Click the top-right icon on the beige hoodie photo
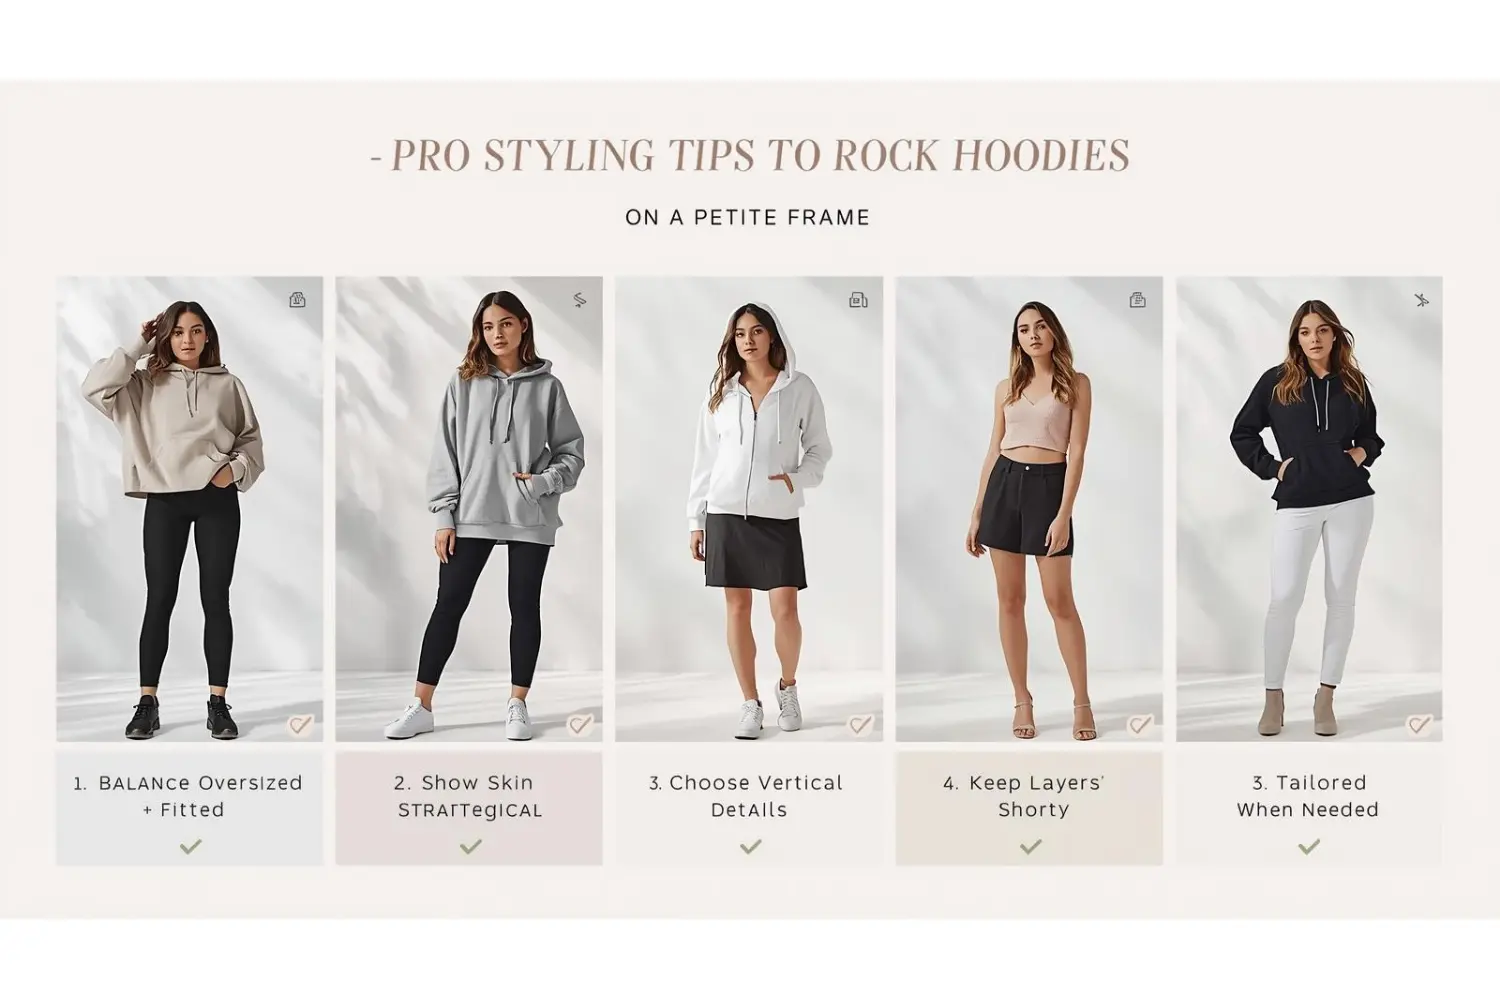The width and height of the screenshot is (1500, 1000). pyautogui.click(x=297, y=300)
